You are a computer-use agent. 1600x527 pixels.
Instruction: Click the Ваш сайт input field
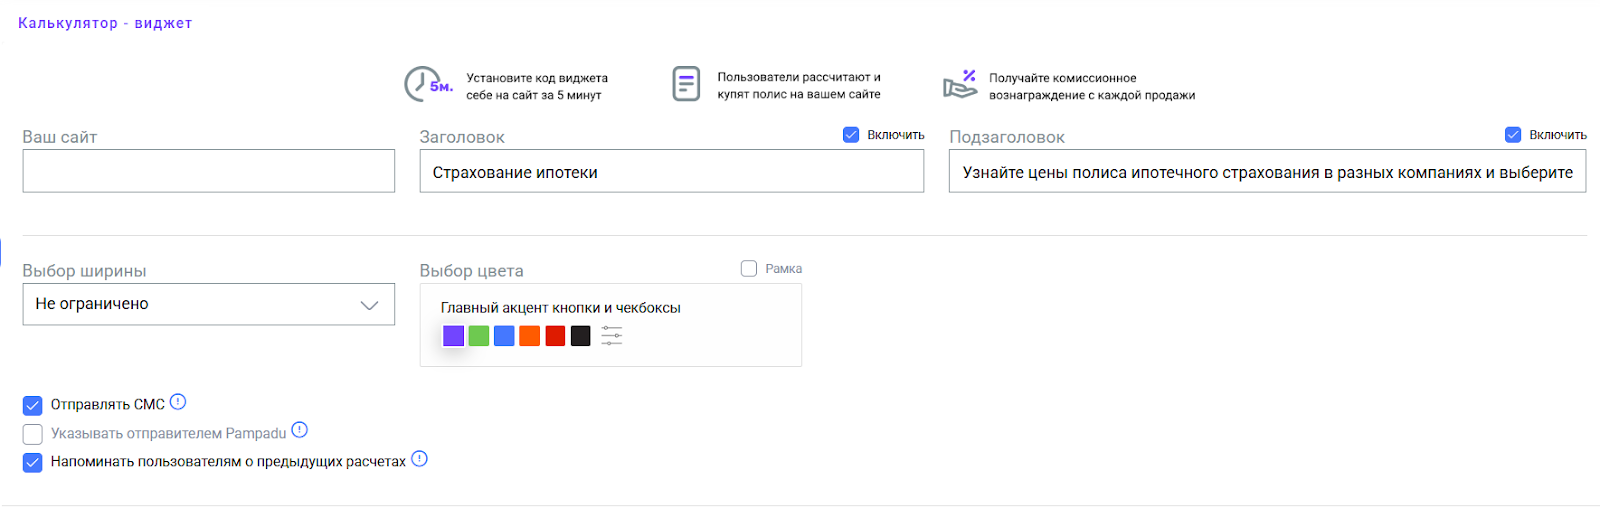coord(209,171)
